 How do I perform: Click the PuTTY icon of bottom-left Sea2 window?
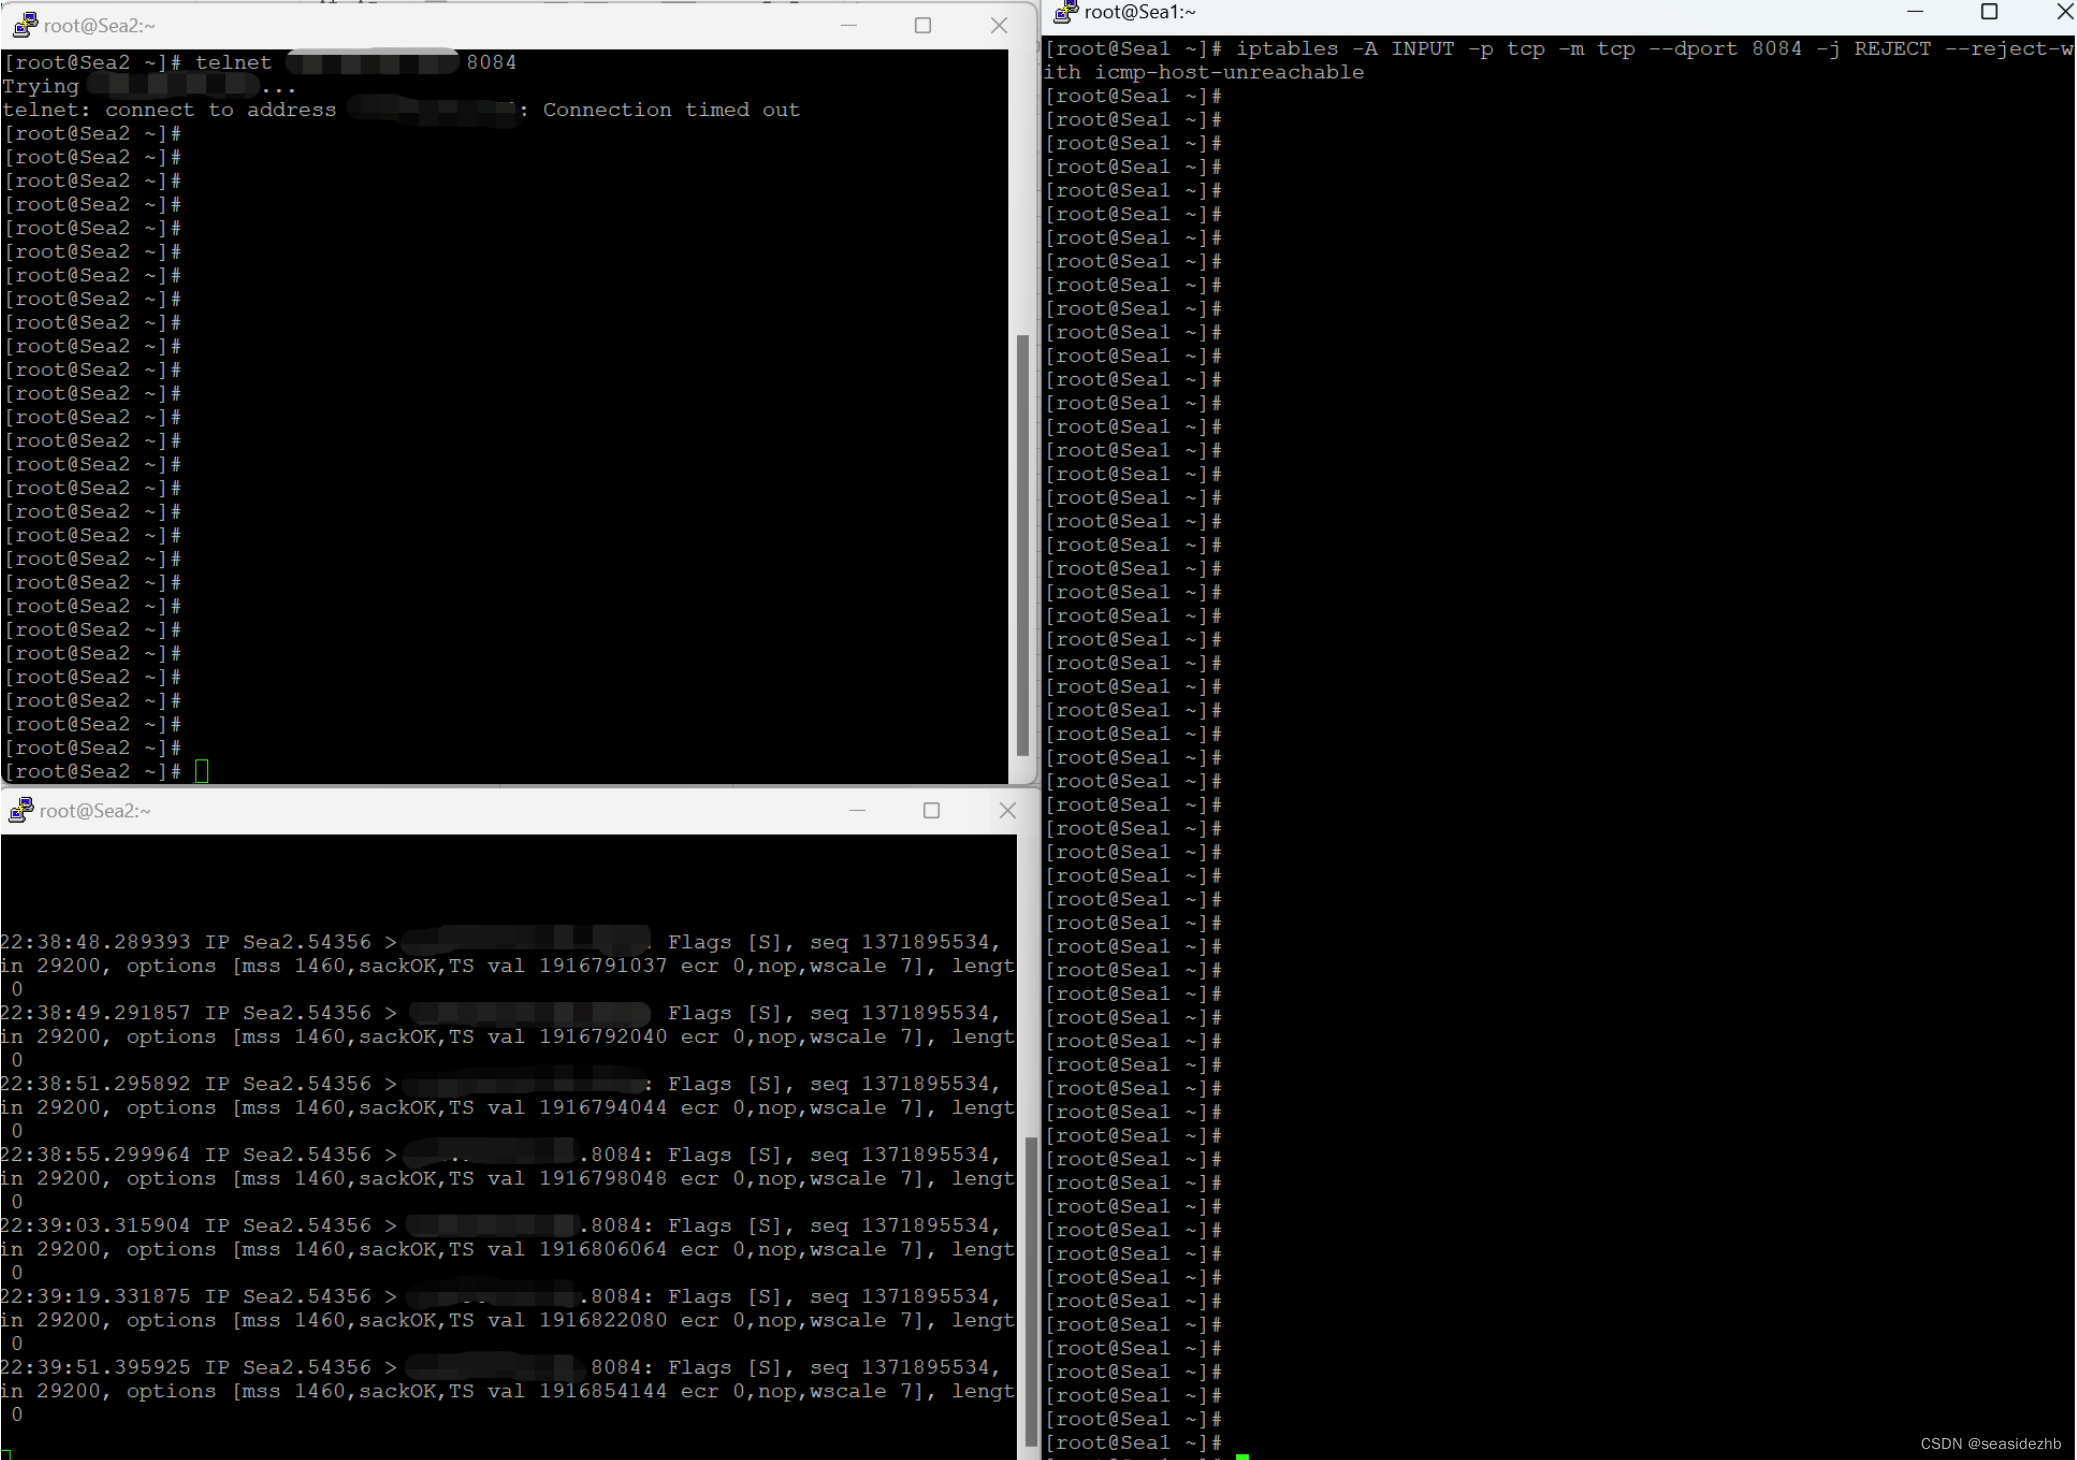click(x=21, y=810)
